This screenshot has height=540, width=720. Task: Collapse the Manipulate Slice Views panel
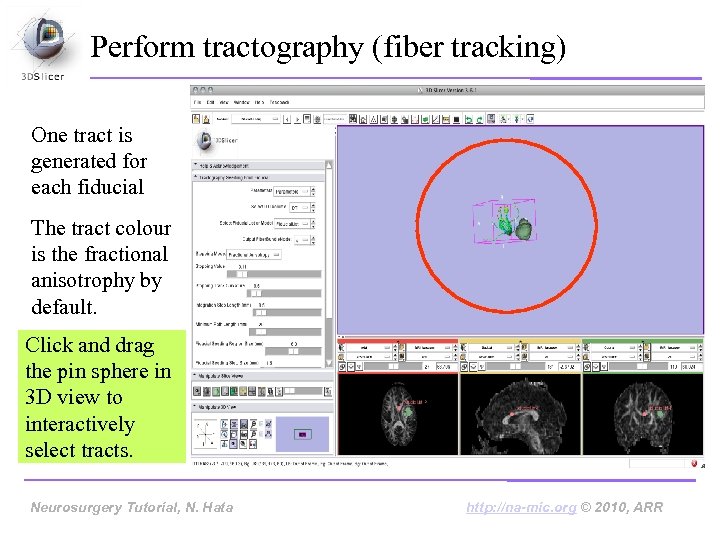click(x=263, y=376)
